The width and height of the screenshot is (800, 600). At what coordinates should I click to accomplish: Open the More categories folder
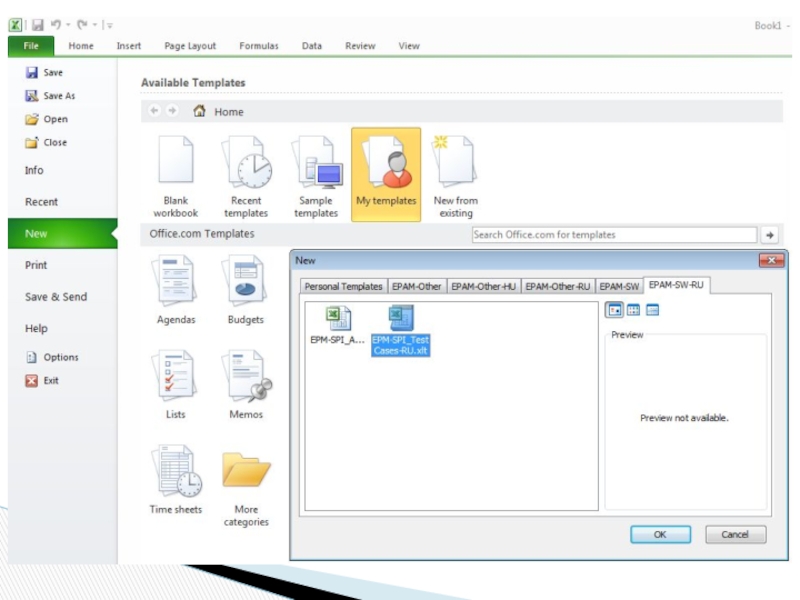246,480
